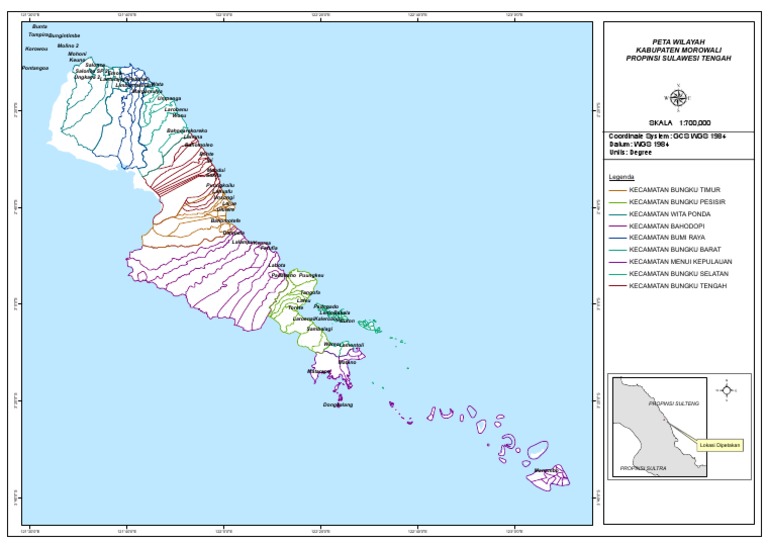
Task: Select the Kecamatan Wita Ponda legend line
Action: point(617,214)
